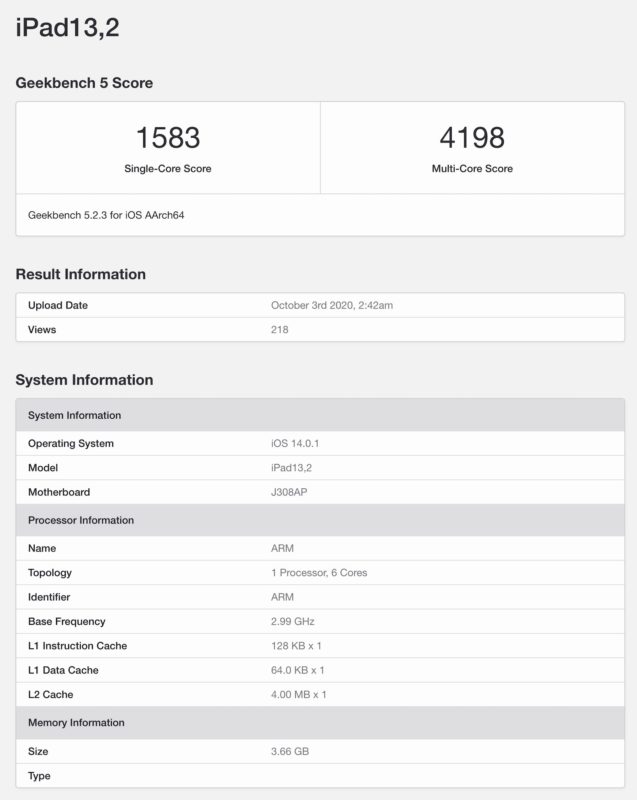
Task: Click the Result Information heading
Action: pos(81,274)
